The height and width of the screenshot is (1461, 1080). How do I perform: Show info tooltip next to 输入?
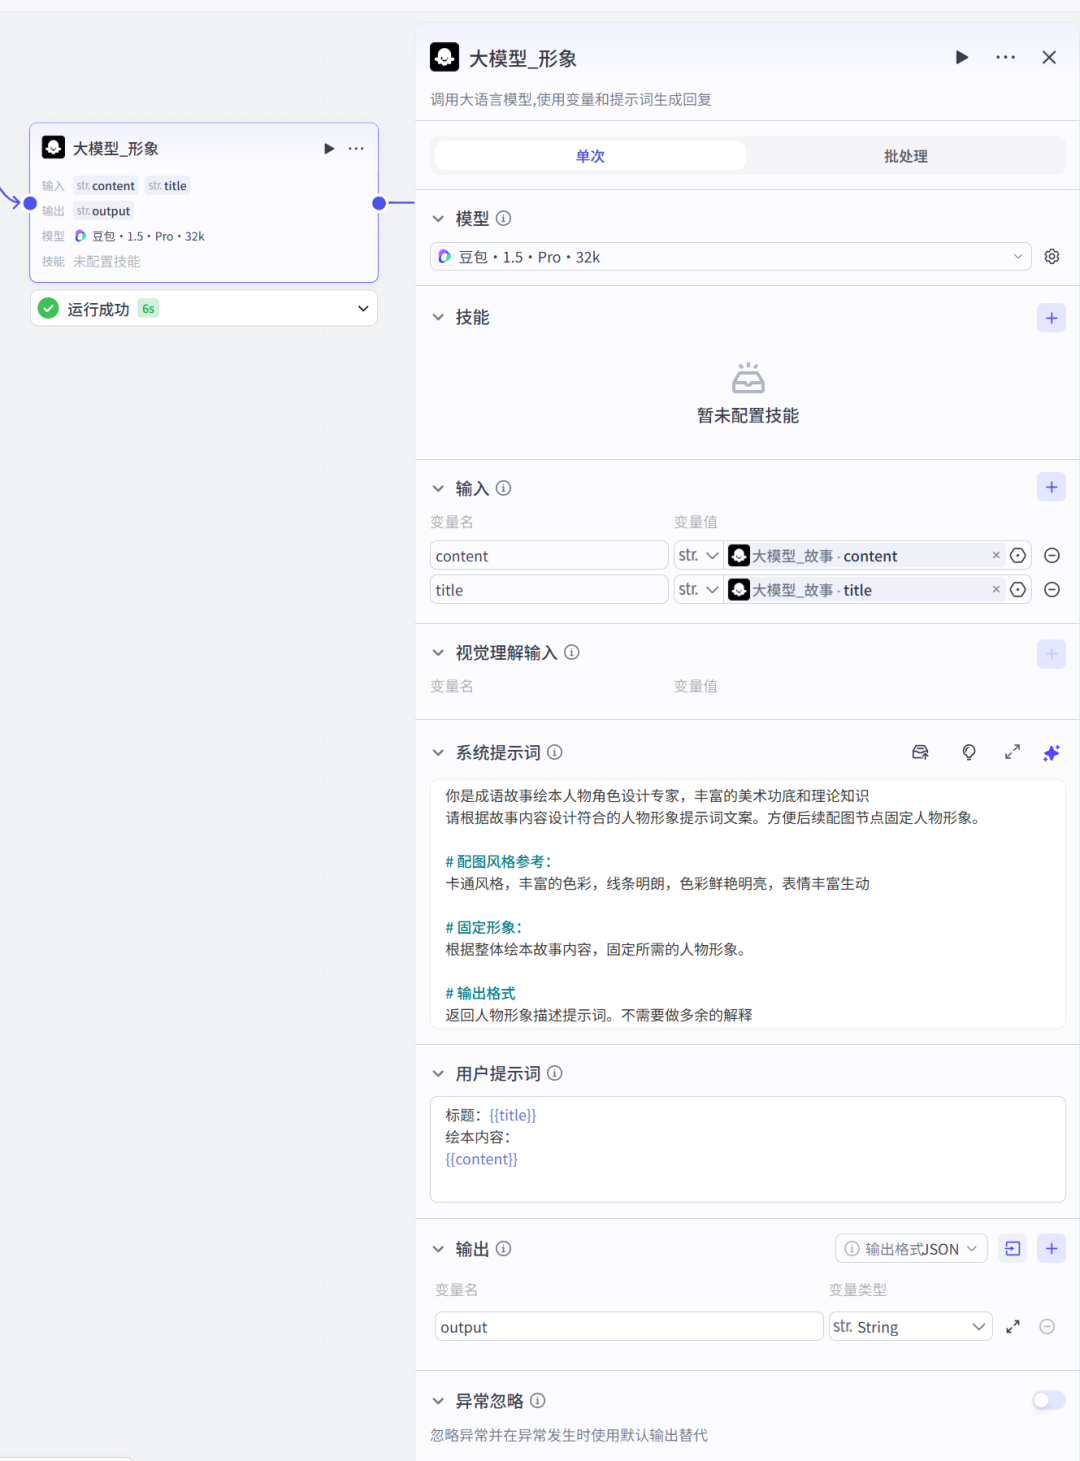point(504,488)
